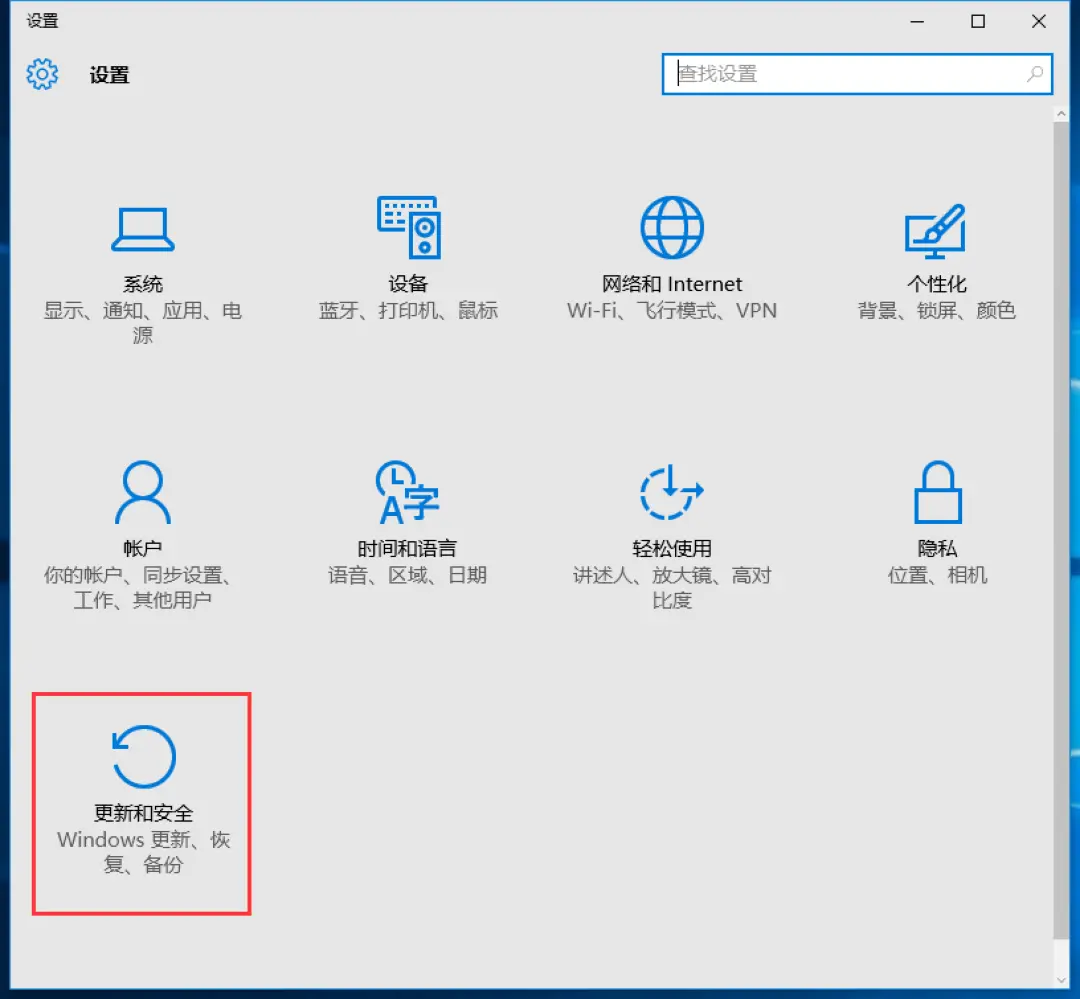Open the 设备 (Devices) settings icon

coord(408,228)
